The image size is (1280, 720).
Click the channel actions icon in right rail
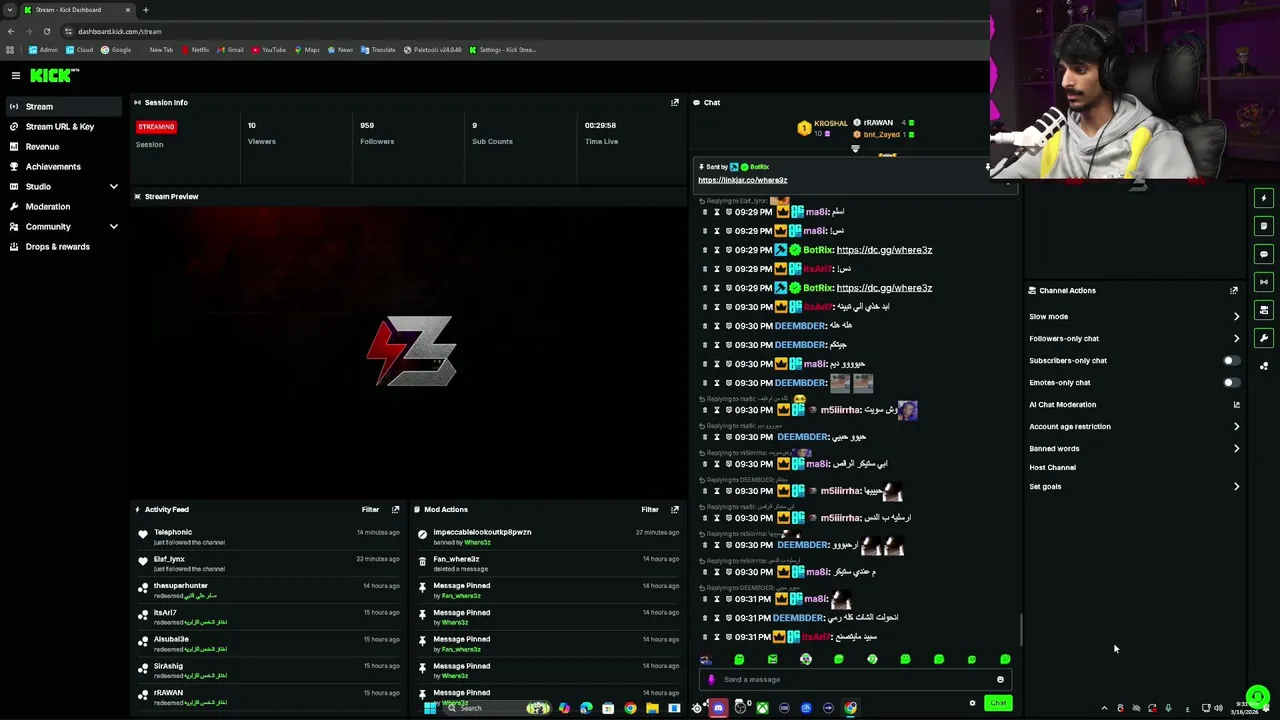pos(1264,310)
